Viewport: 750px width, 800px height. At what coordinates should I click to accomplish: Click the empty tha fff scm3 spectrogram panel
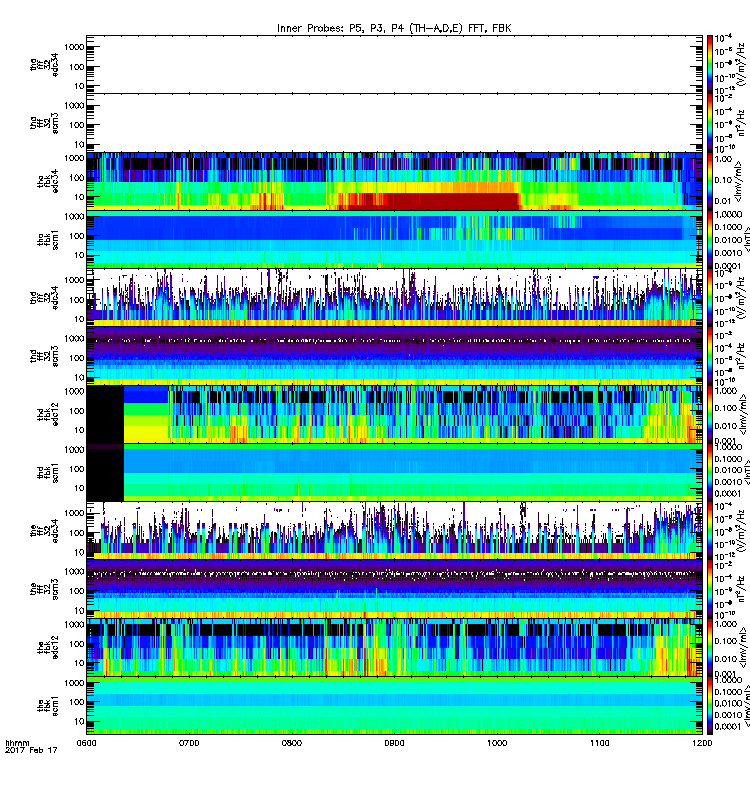[394, 123]
